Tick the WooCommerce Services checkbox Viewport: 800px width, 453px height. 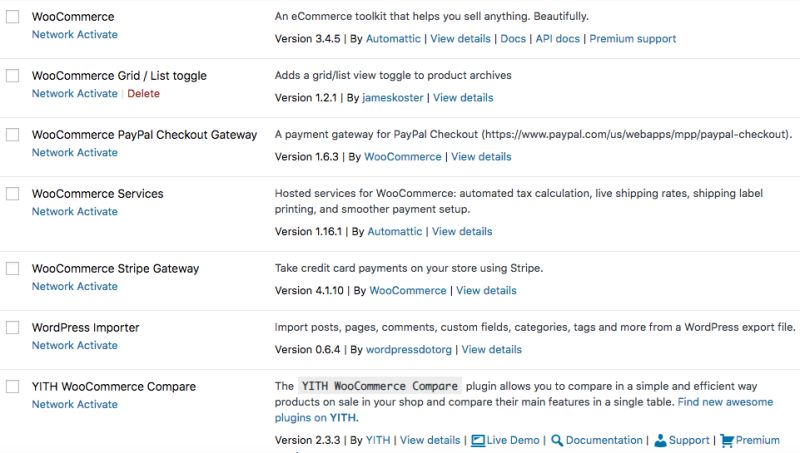pyautogui.click(x=13, y=194)
